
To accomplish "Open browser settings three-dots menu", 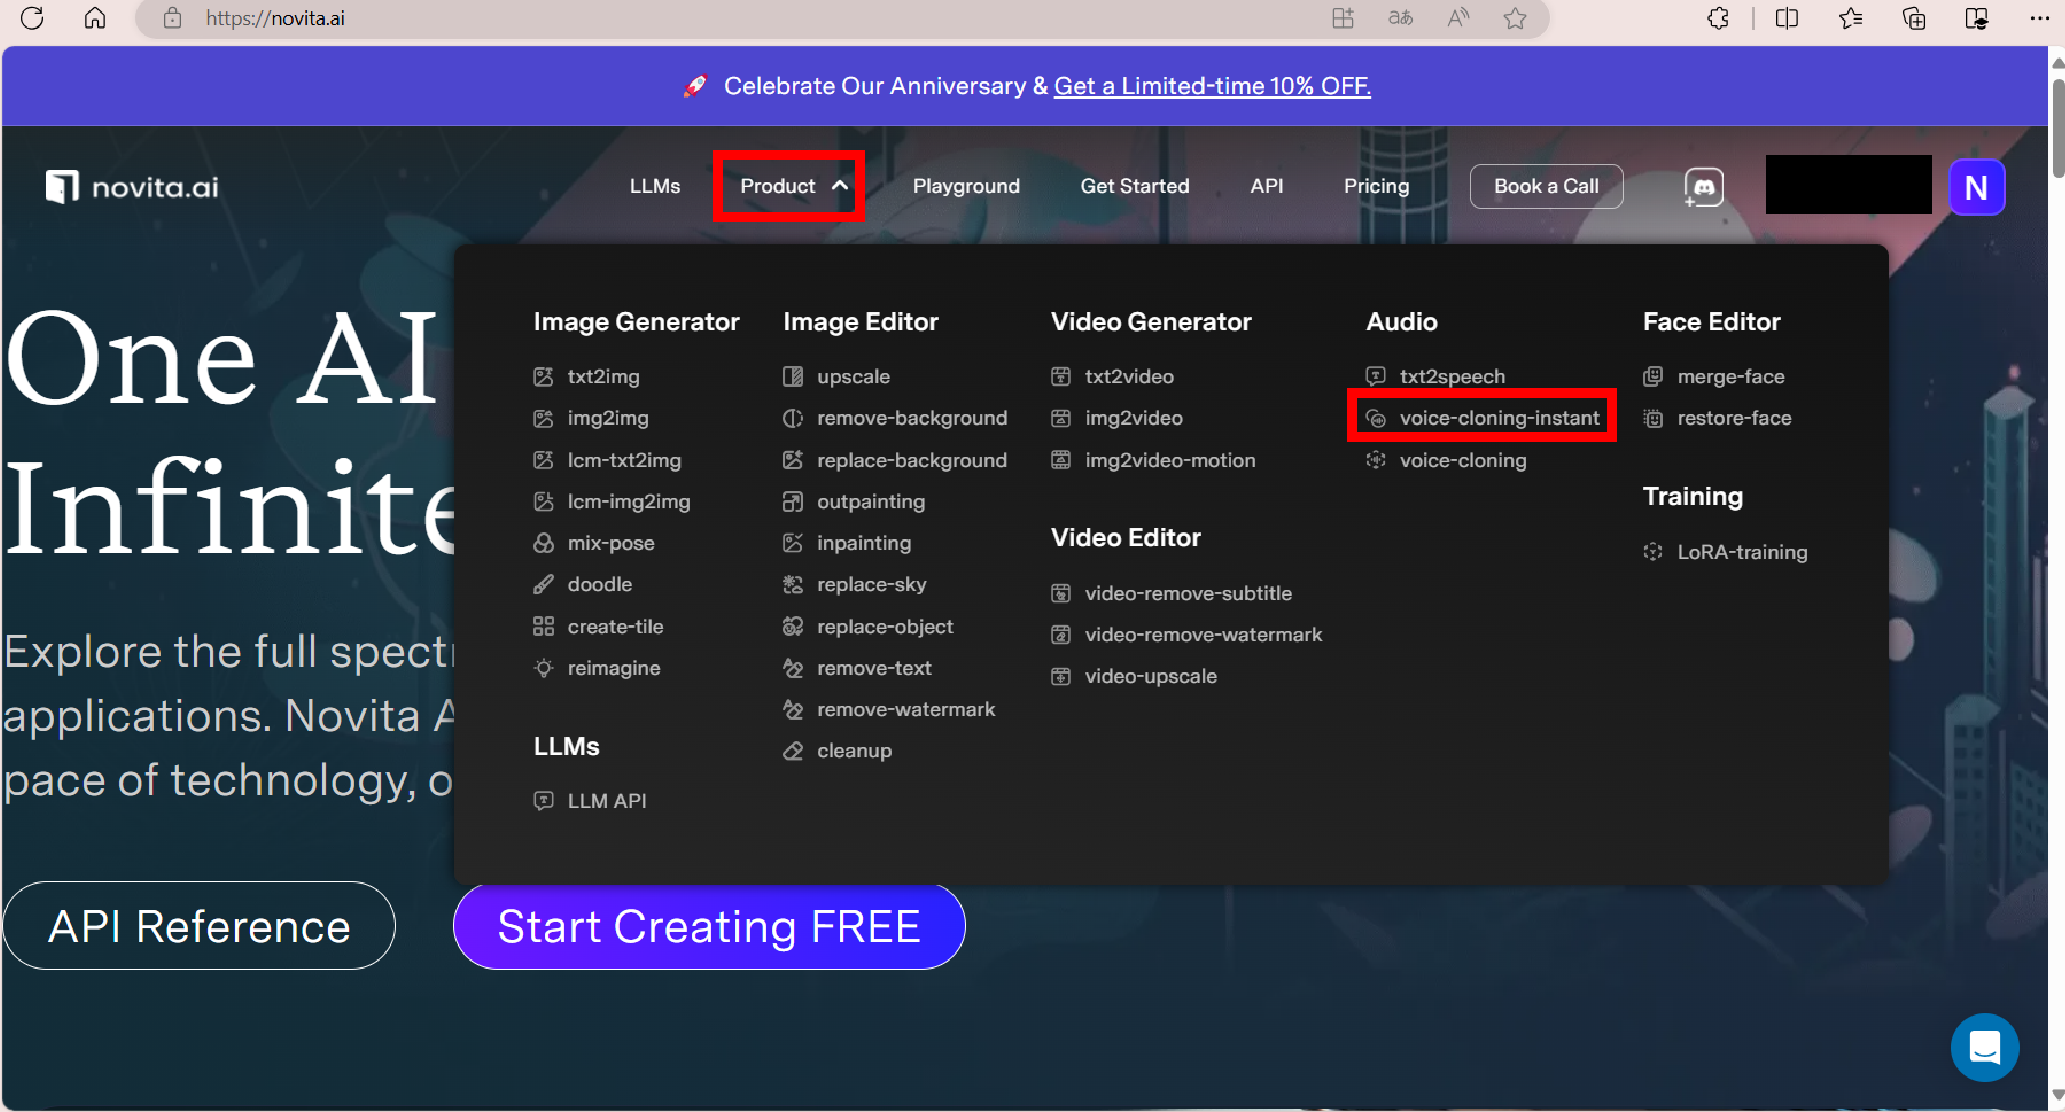I will [2039, 18].
